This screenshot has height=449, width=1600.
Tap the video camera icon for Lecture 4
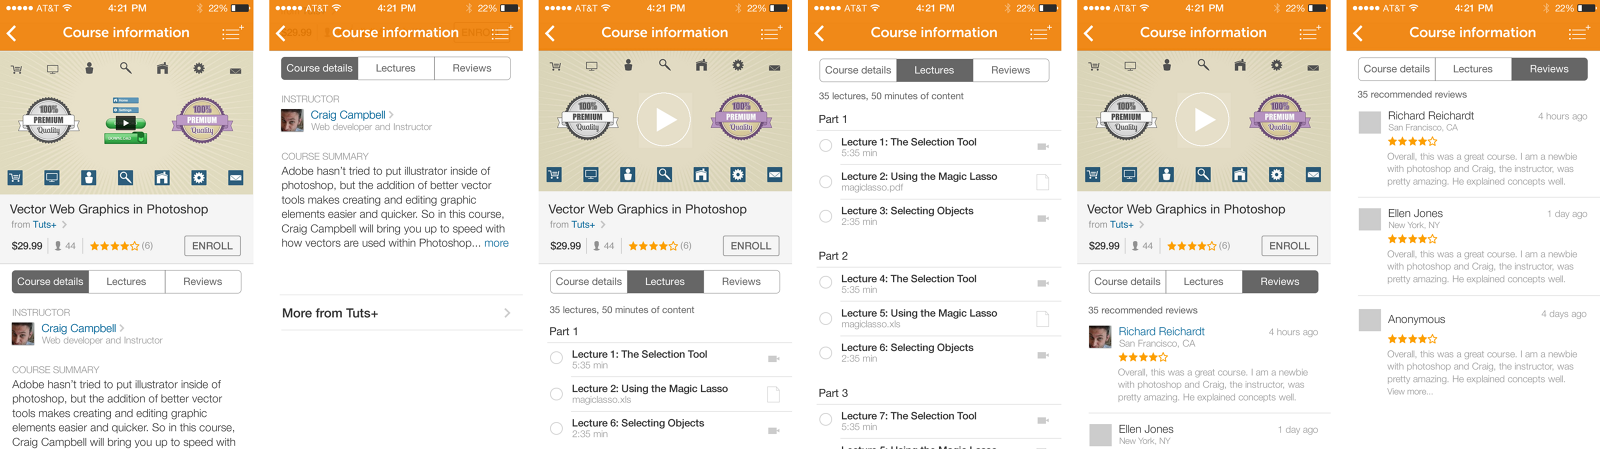click(1043, 285)
